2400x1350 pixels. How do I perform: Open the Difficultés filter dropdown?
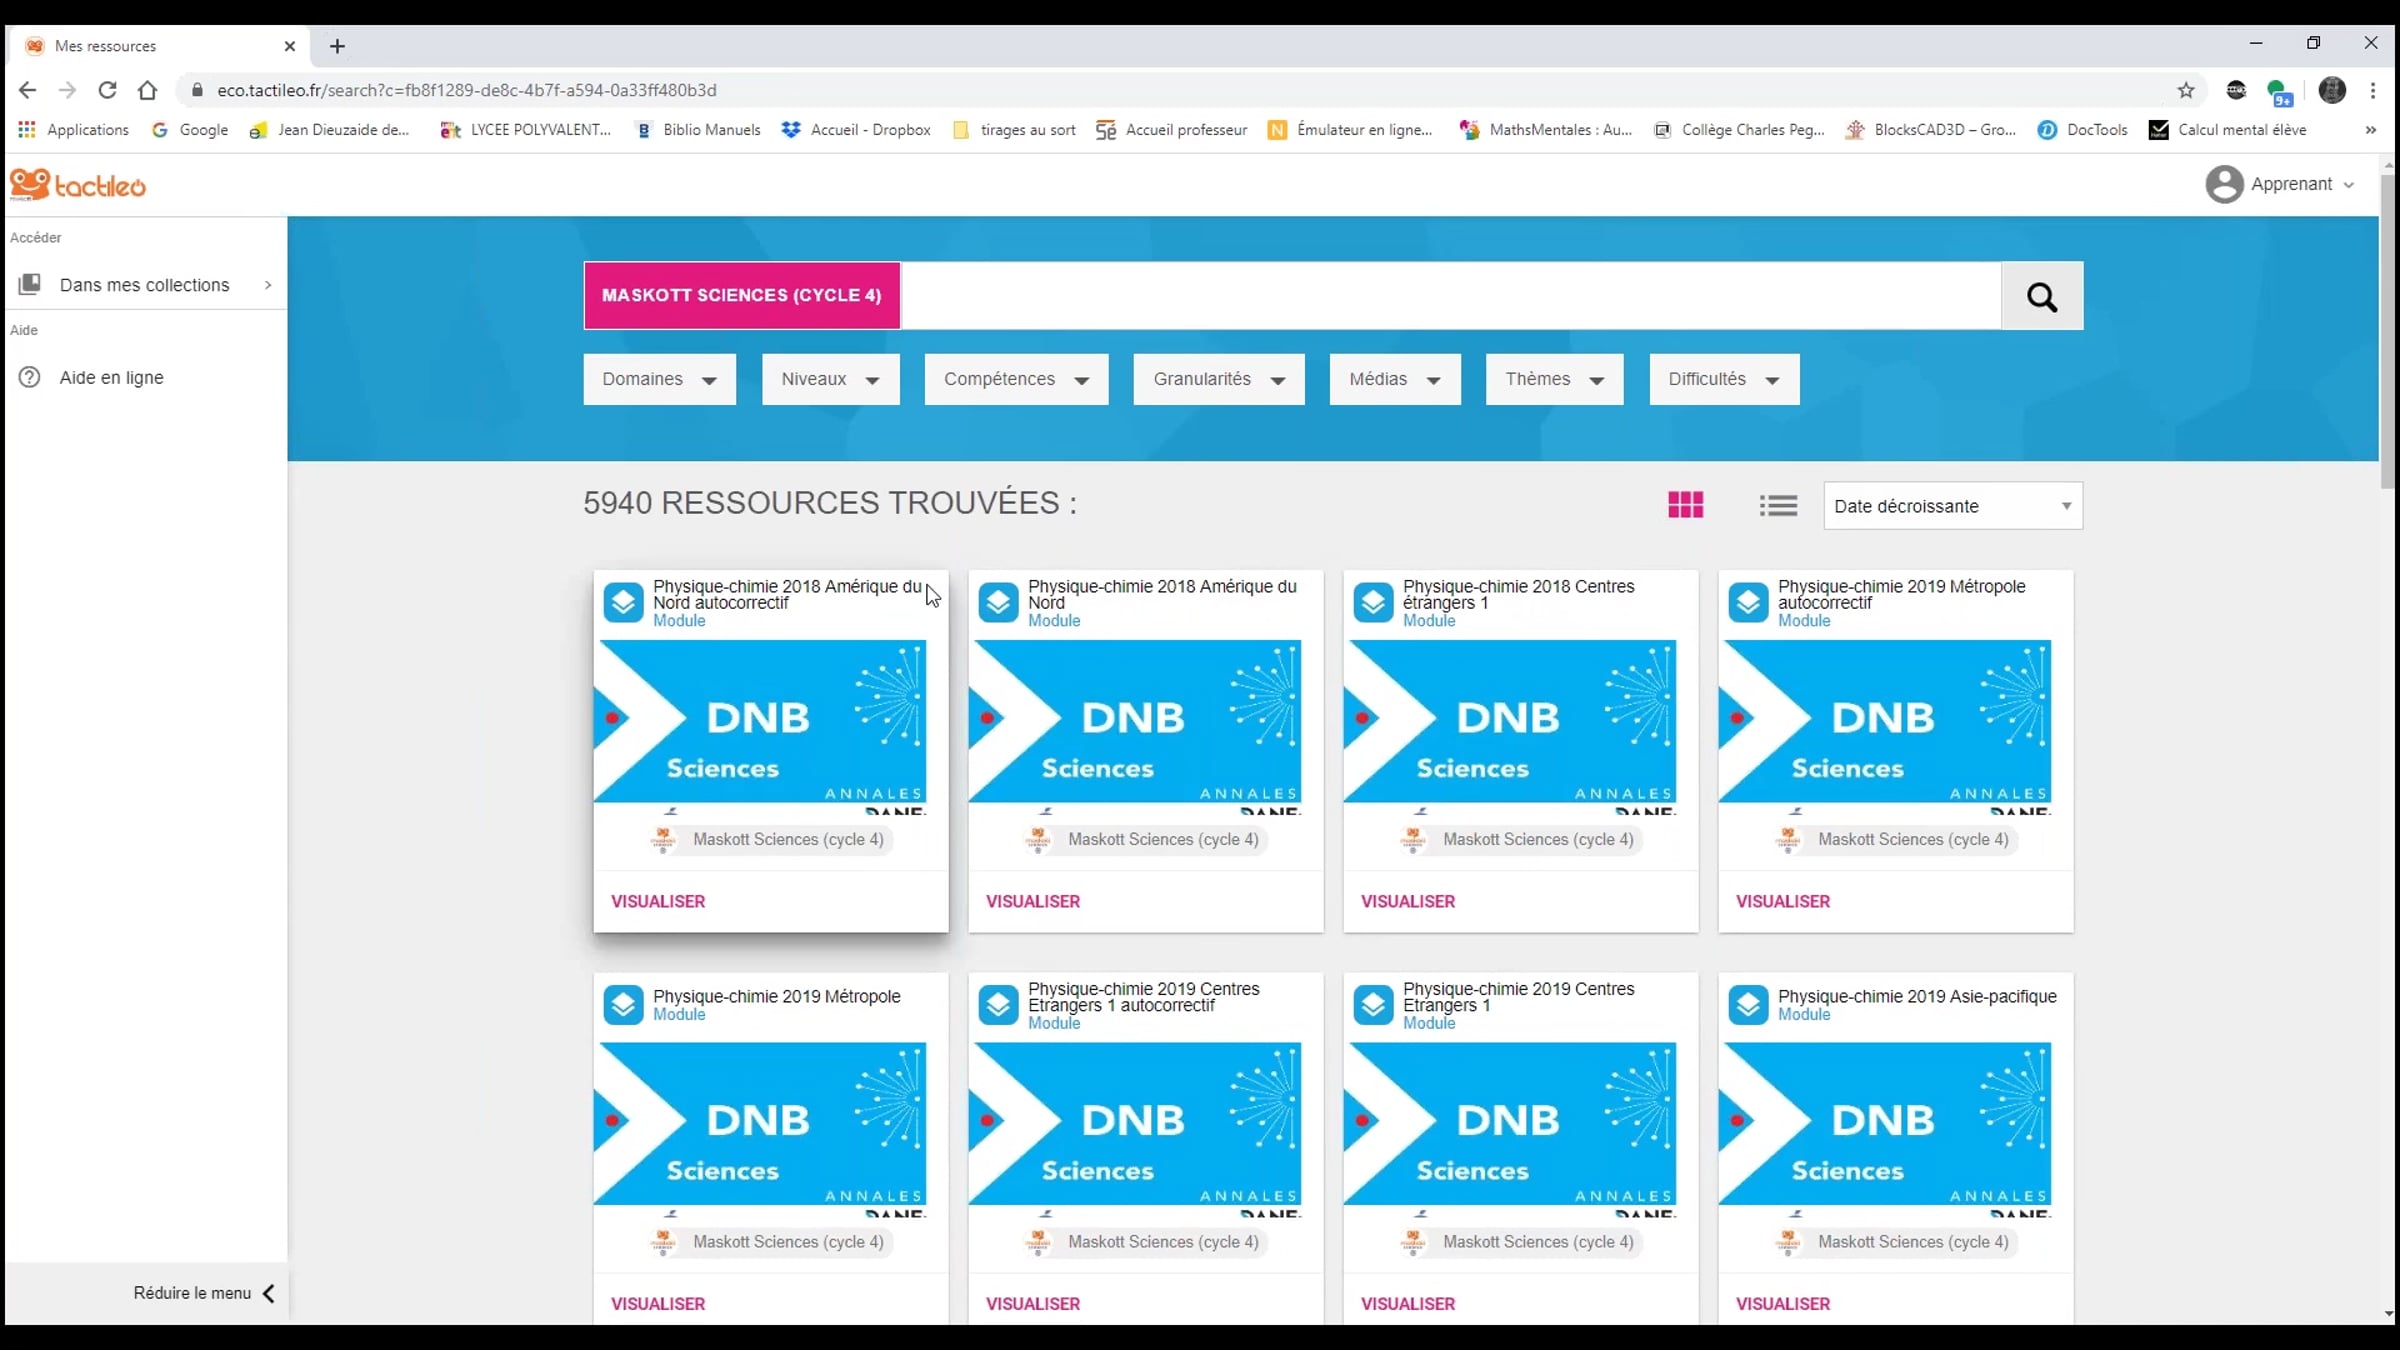(1725, 379)
